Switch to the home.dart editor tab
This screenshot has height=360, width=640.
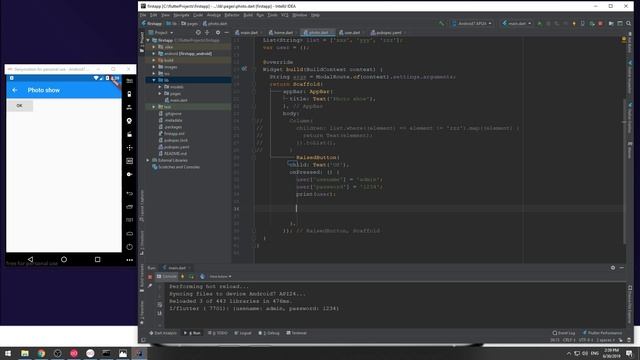[x=283, y=33]
